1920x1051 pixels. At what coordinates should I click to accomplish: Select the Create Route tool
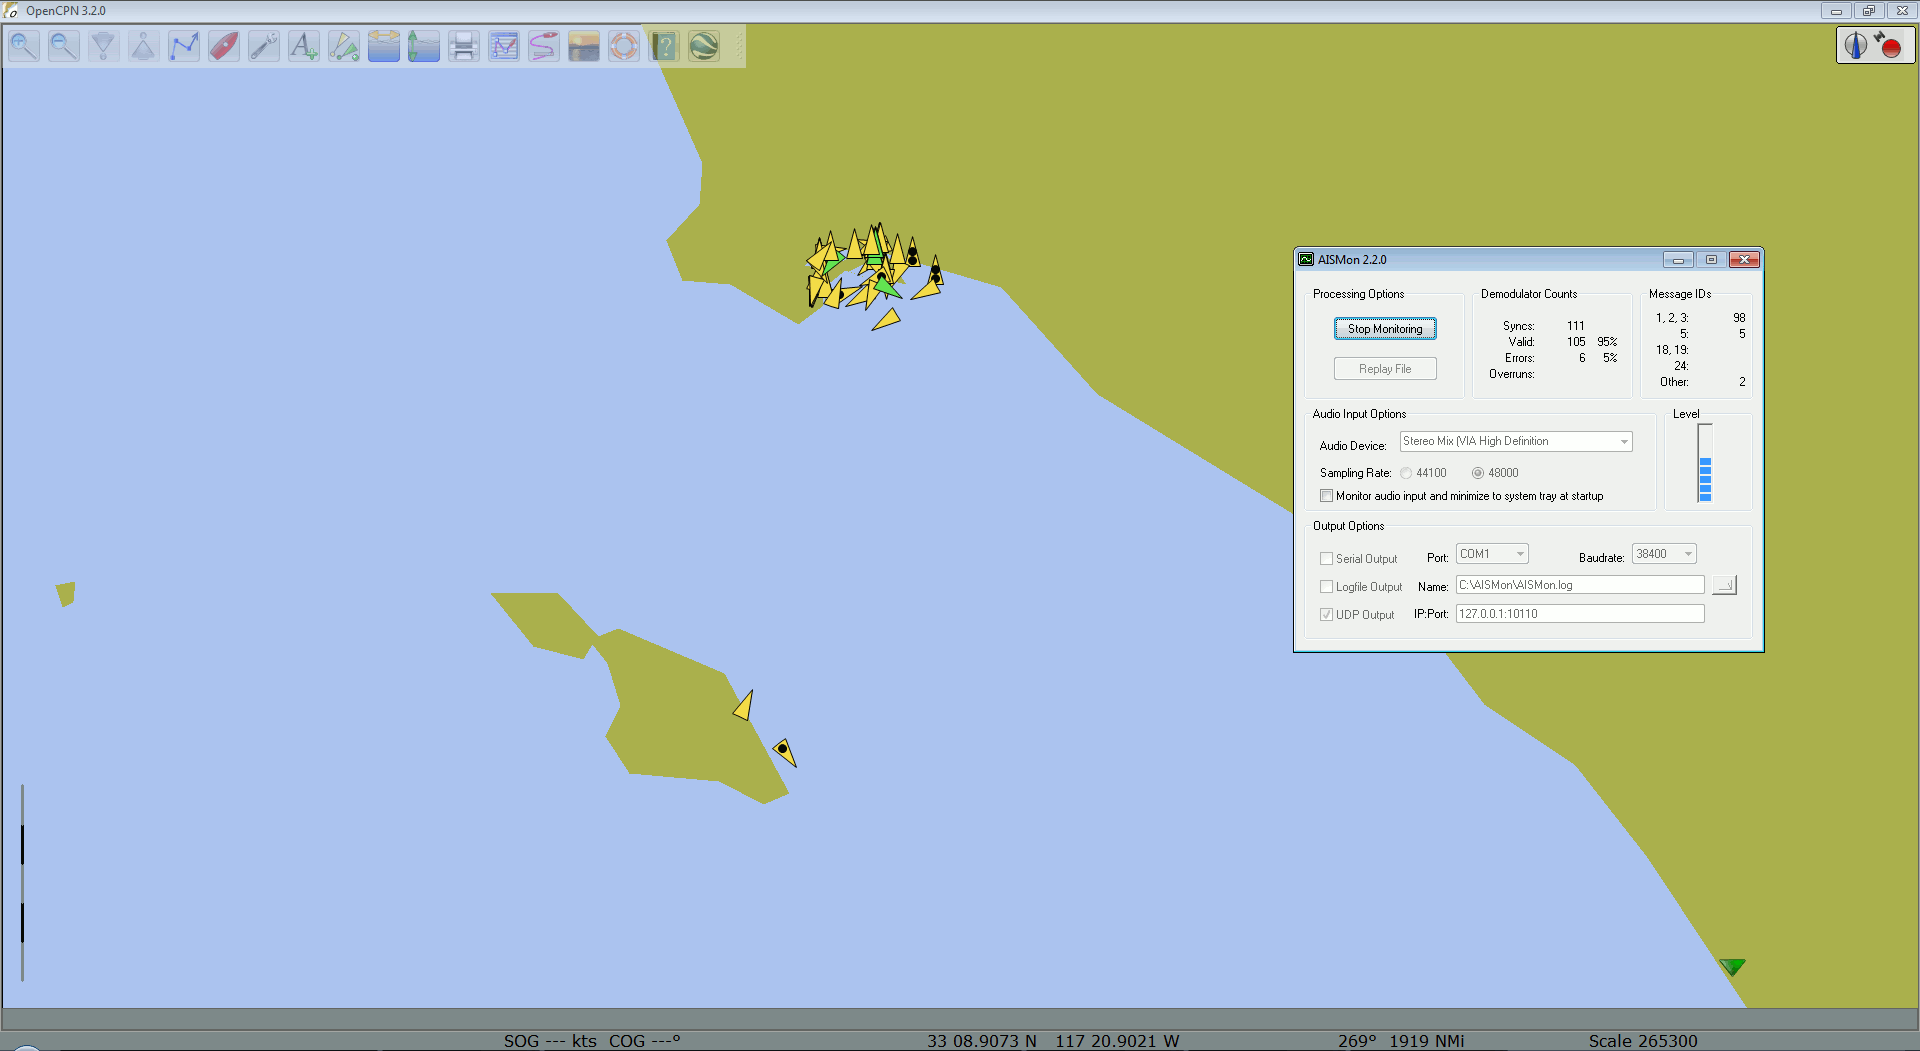pos(184,46)
